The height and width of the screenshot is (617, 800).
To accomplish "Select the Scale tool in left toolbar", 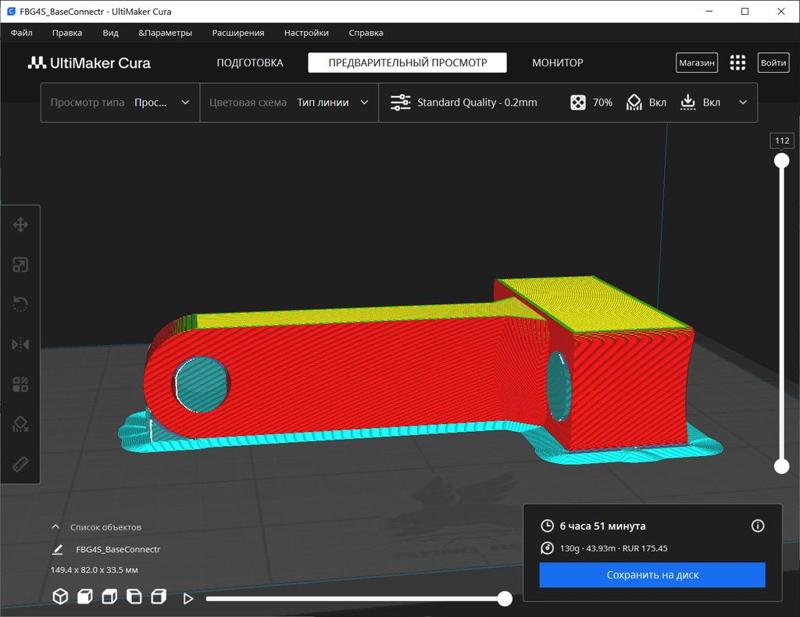I will click(20, 264).
